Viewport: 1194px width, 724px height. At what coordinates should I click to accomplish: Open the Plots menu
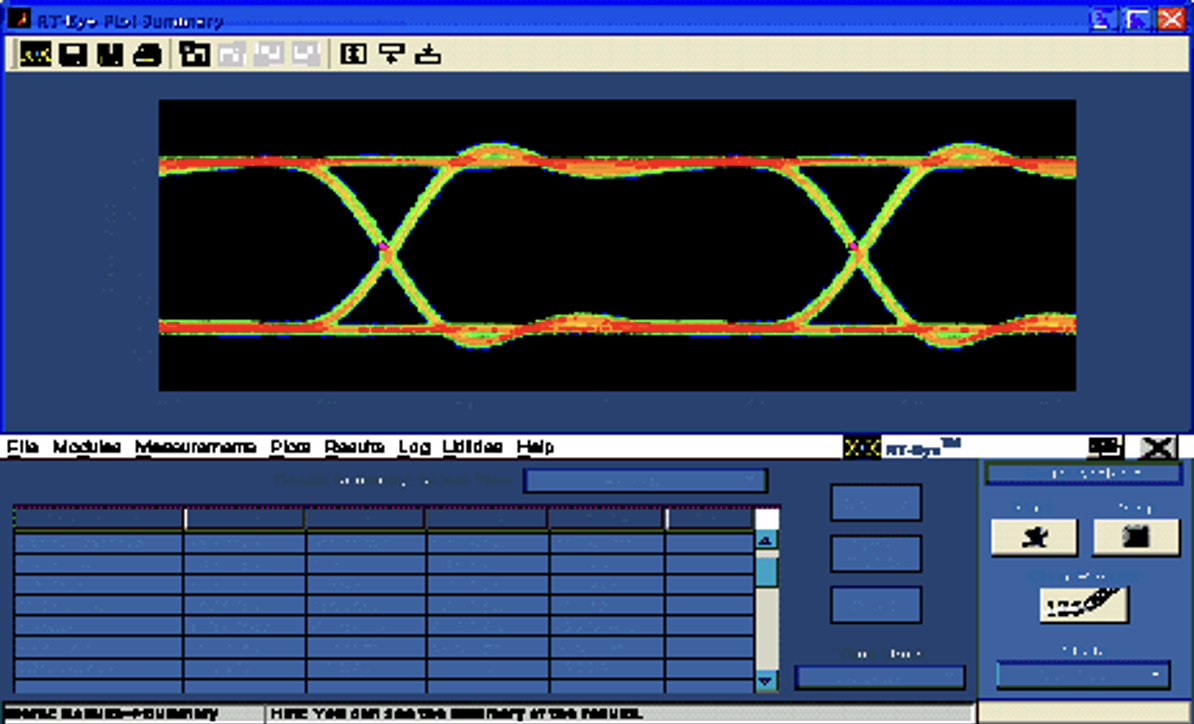(x=290, y=447)
